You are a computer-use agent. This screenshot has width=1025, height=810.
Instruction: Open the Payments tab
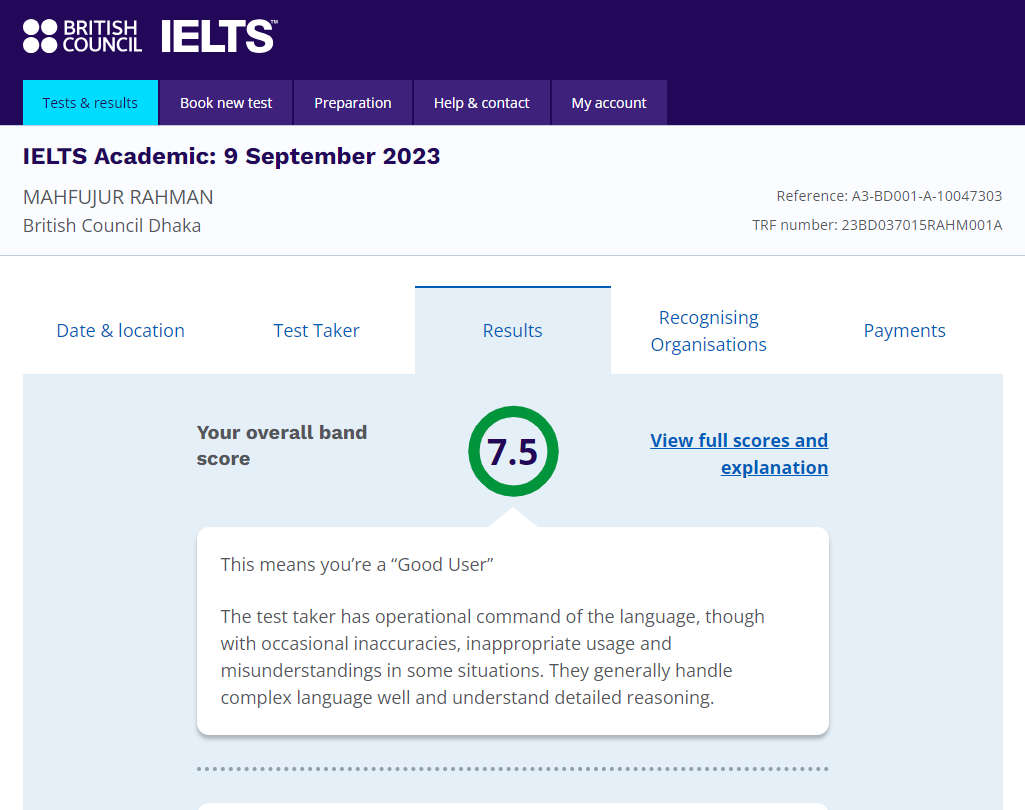[905, 331]
